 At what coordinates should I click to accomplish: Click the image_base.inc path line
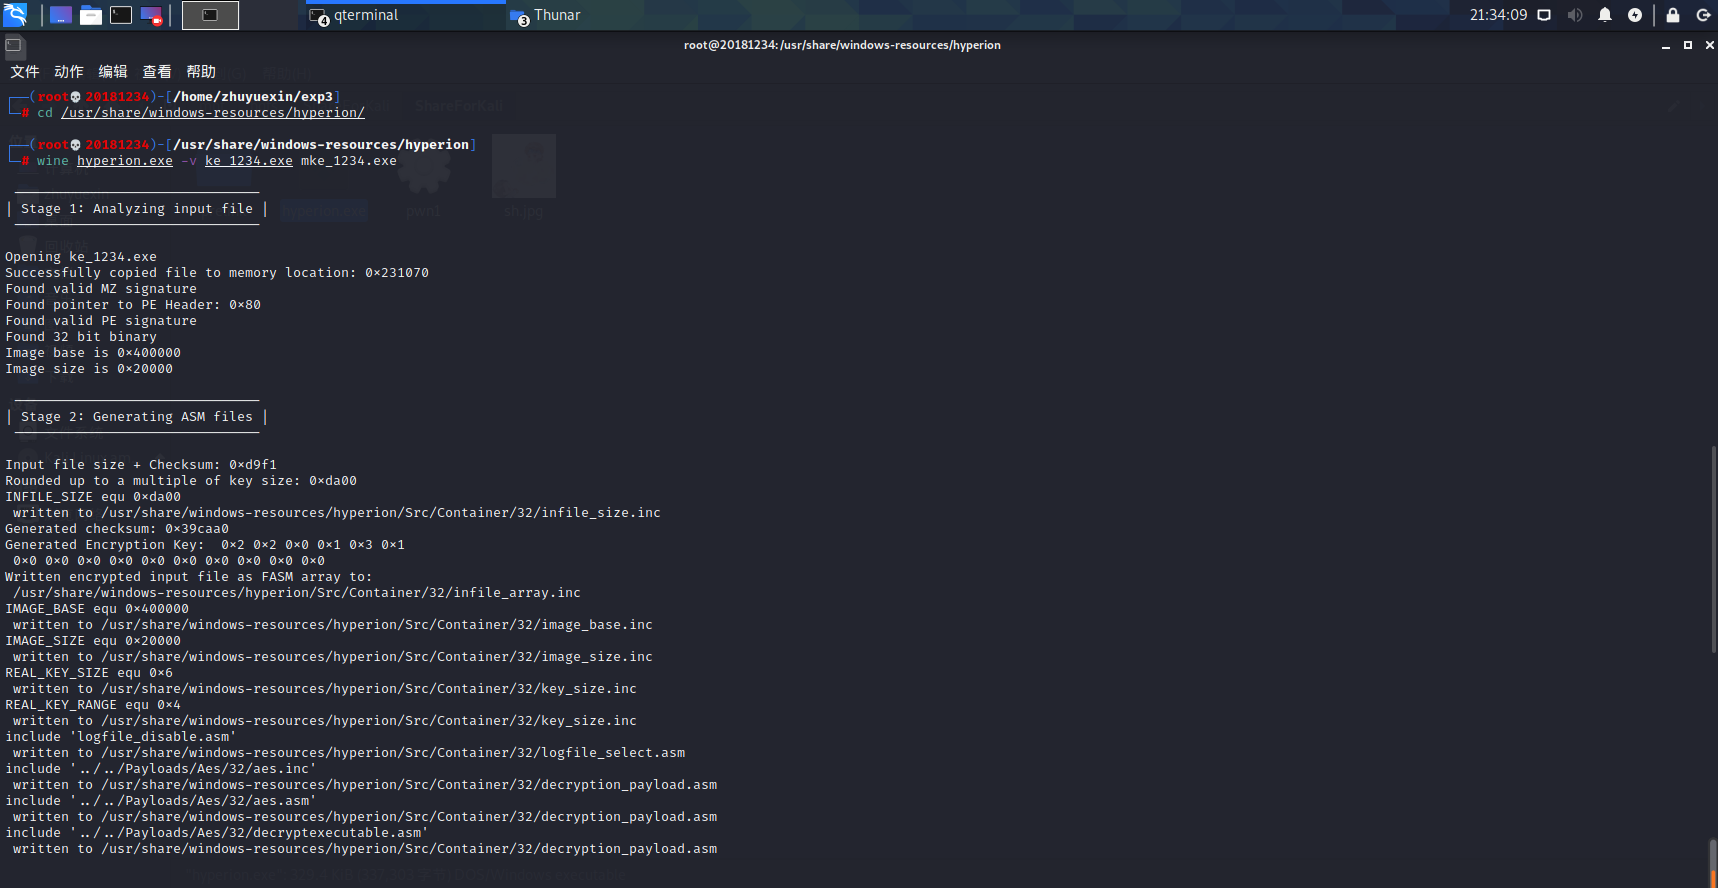tap(333, 625)
